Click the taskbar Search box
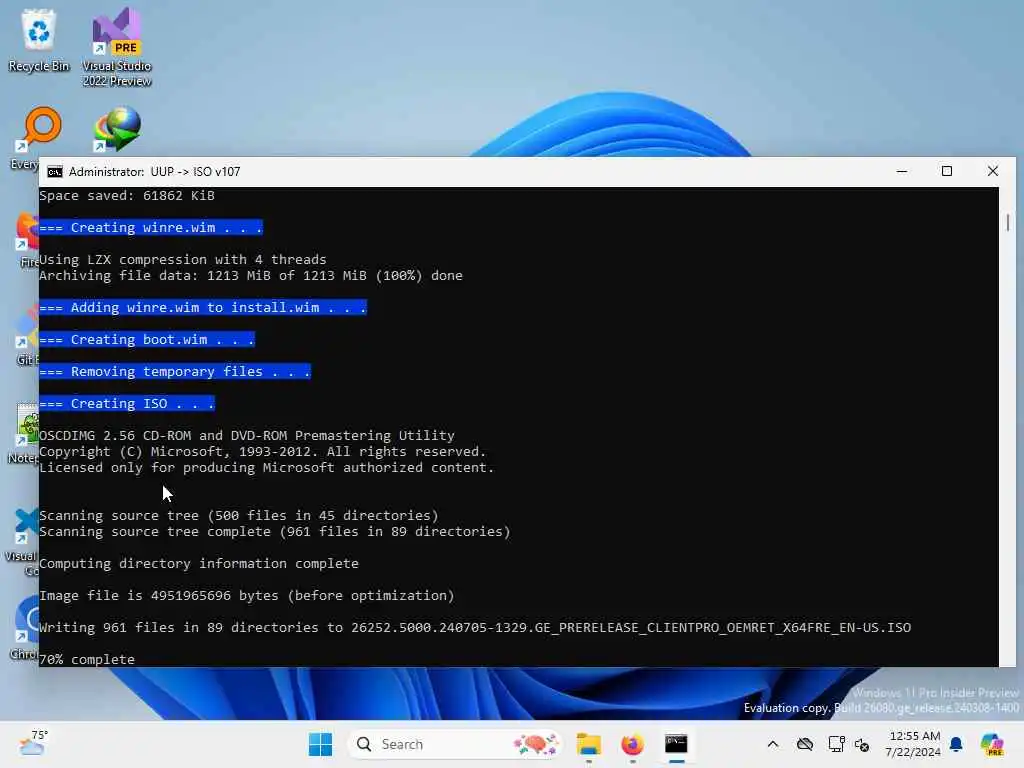 [455, 744]
